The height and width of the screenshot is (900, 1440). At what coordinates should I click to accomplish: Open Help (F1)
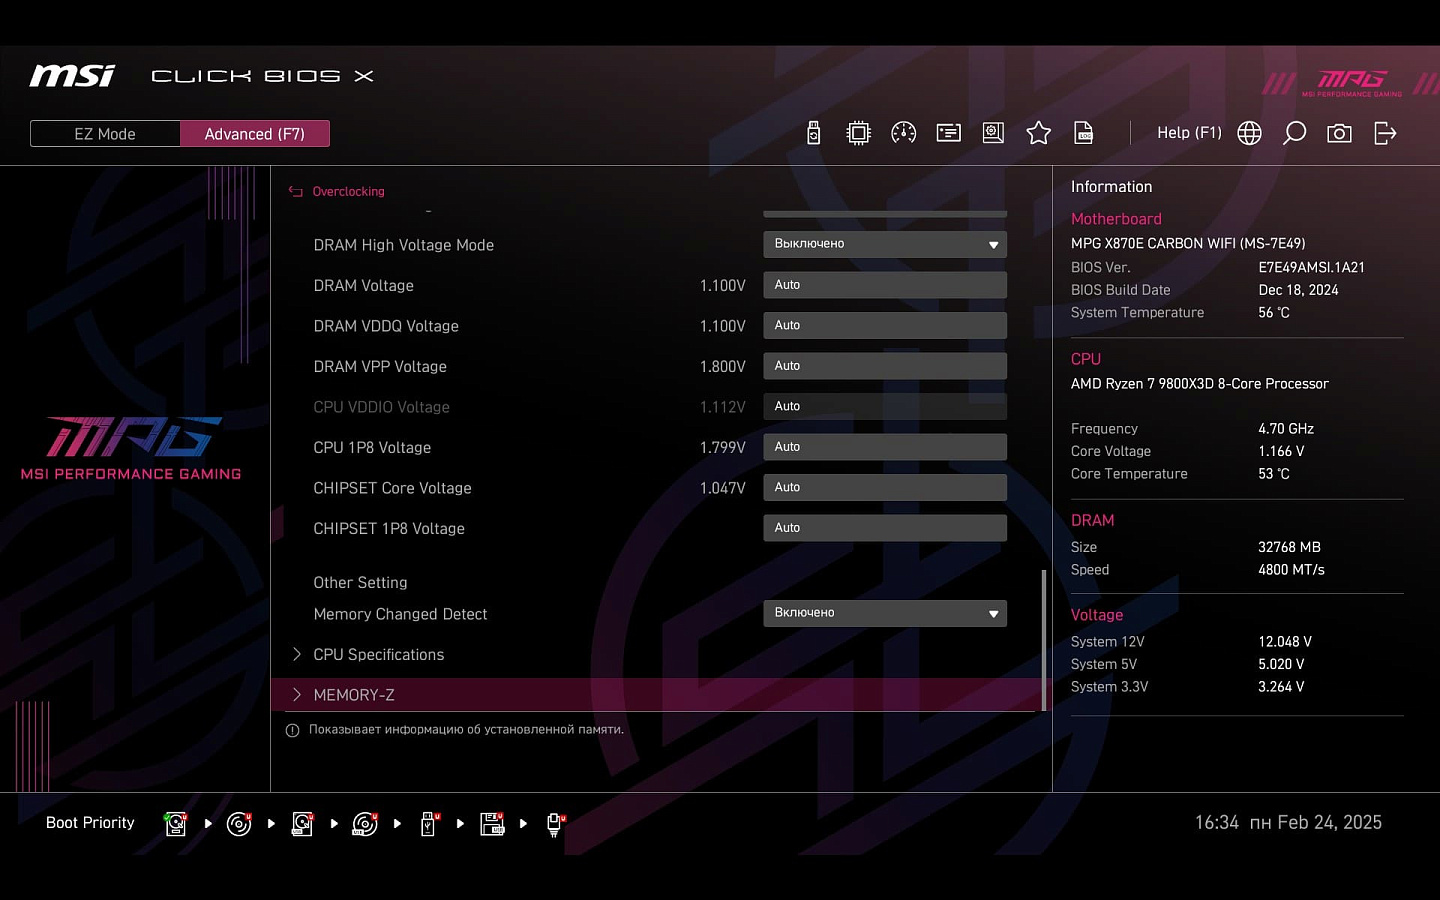point(1189,133)
